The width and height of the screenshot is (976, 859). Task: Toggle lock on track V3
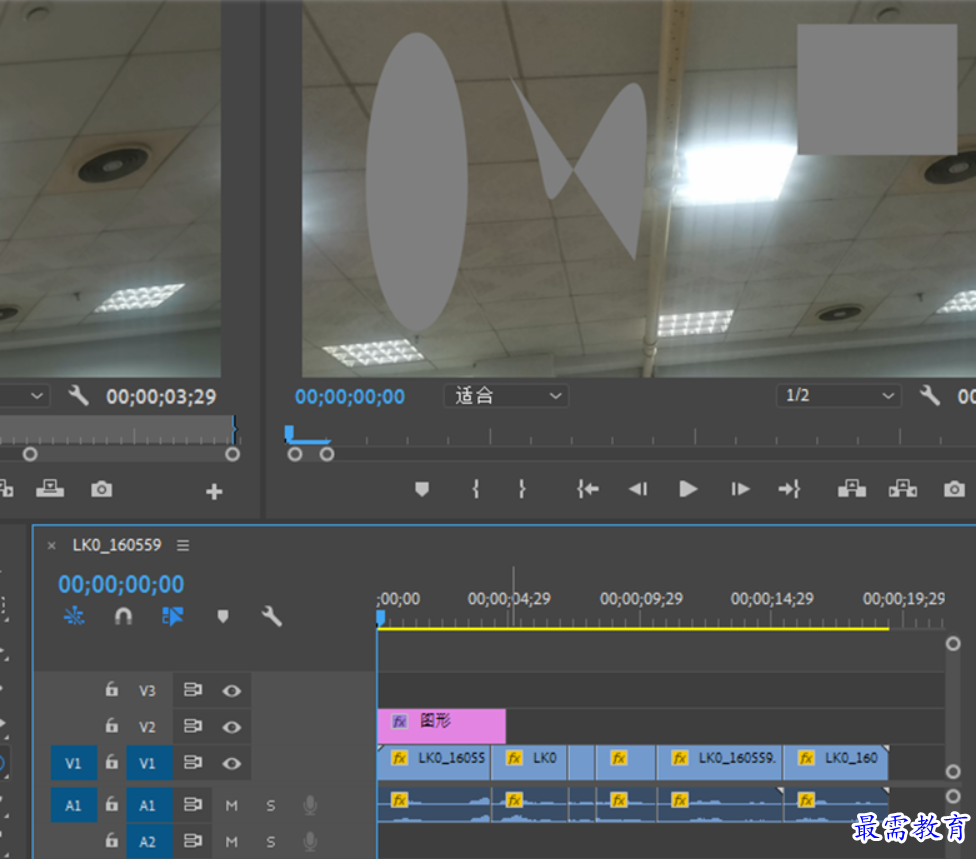[x=111, y=690]
